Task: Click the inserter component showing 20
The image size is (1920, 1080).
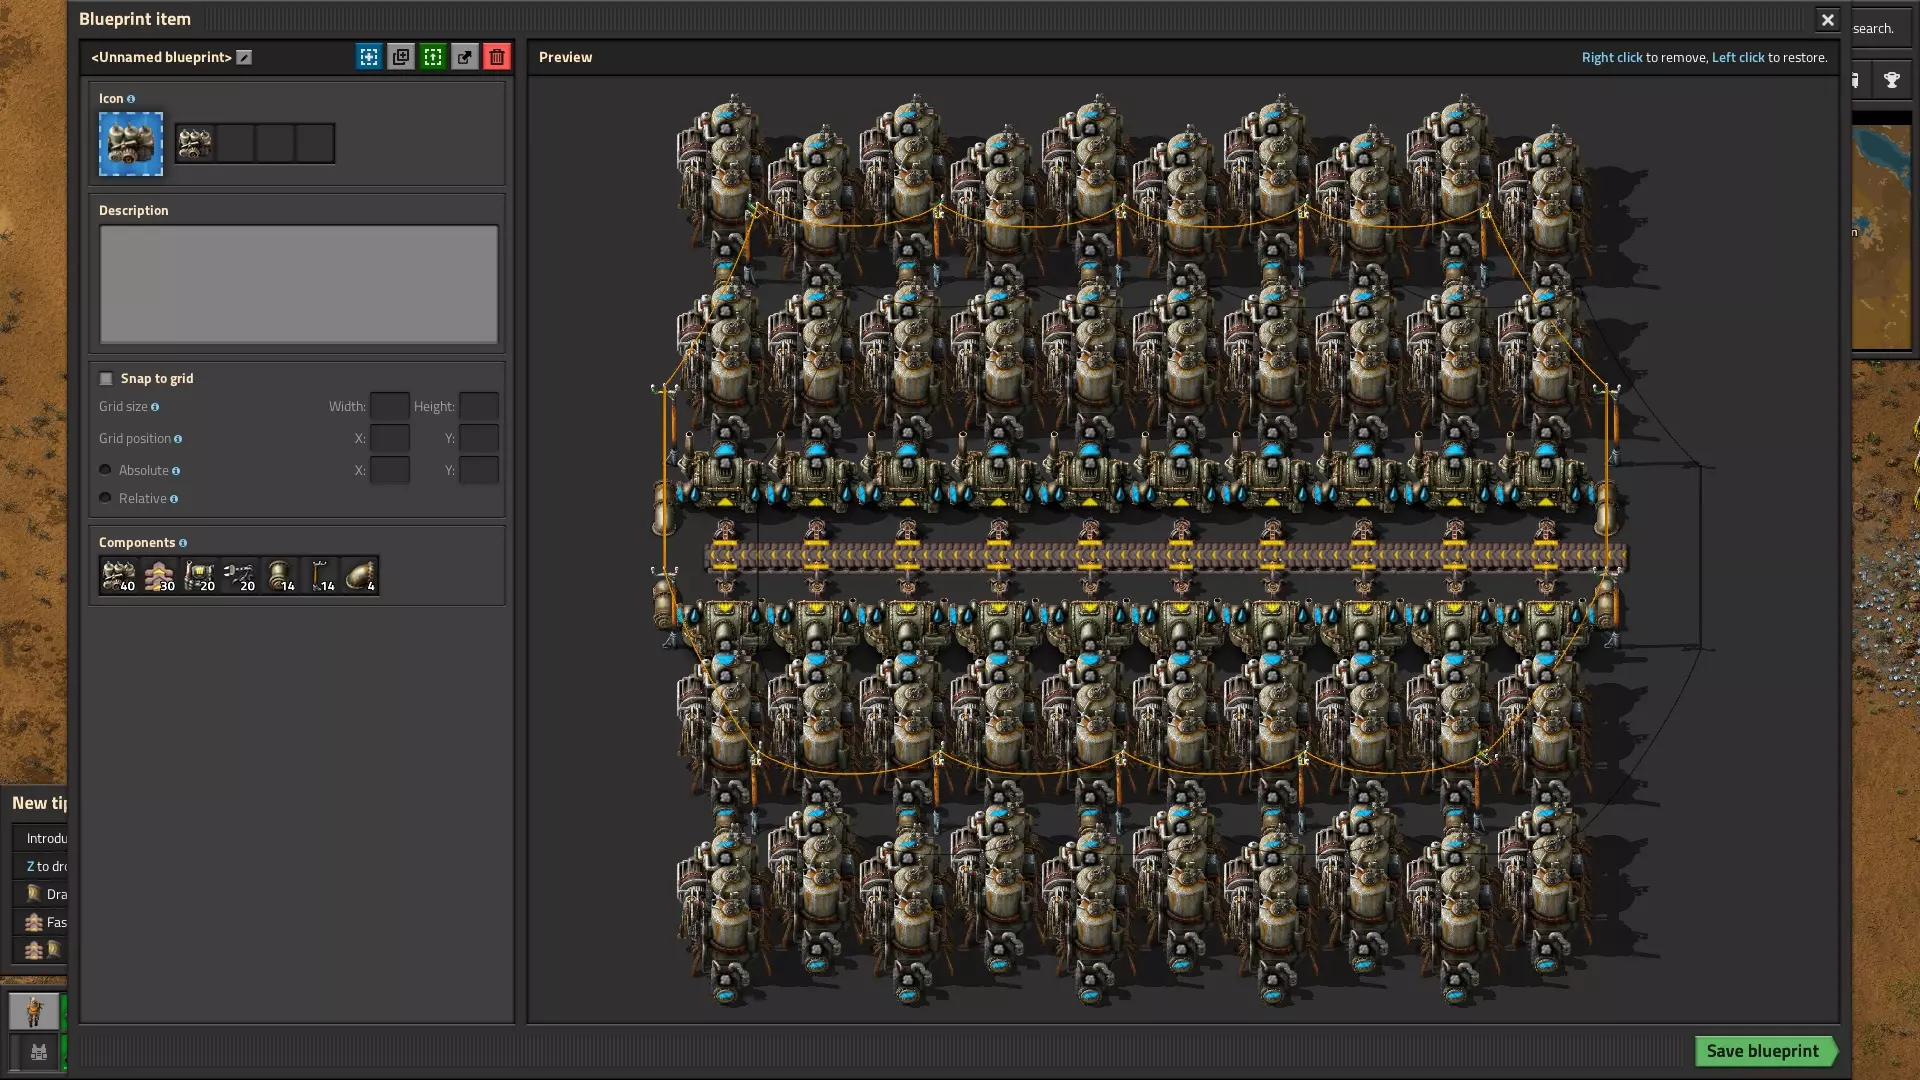Action: [239, 576]
